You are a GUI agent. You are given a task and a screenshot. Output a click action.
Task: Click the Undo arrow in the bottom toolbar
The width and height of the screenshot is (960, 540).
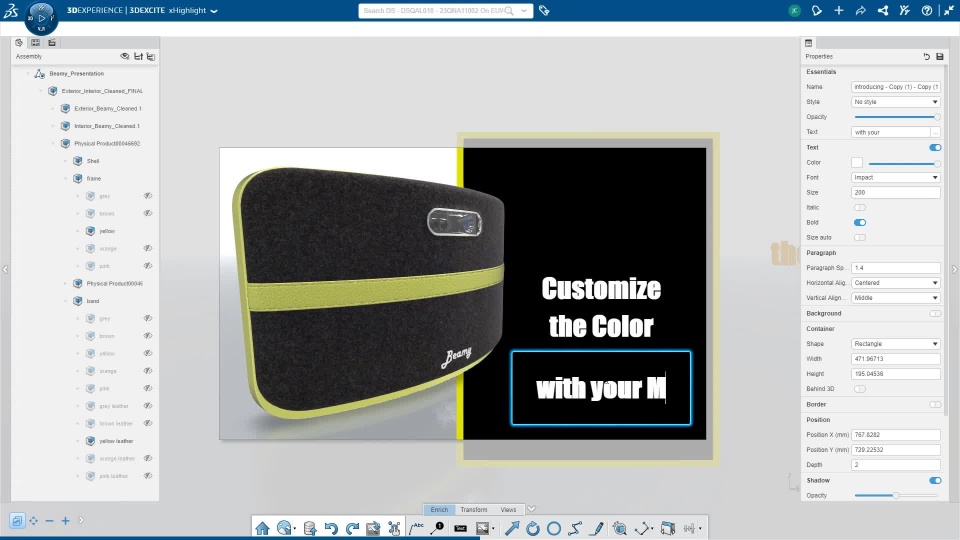tap(331, 528)
